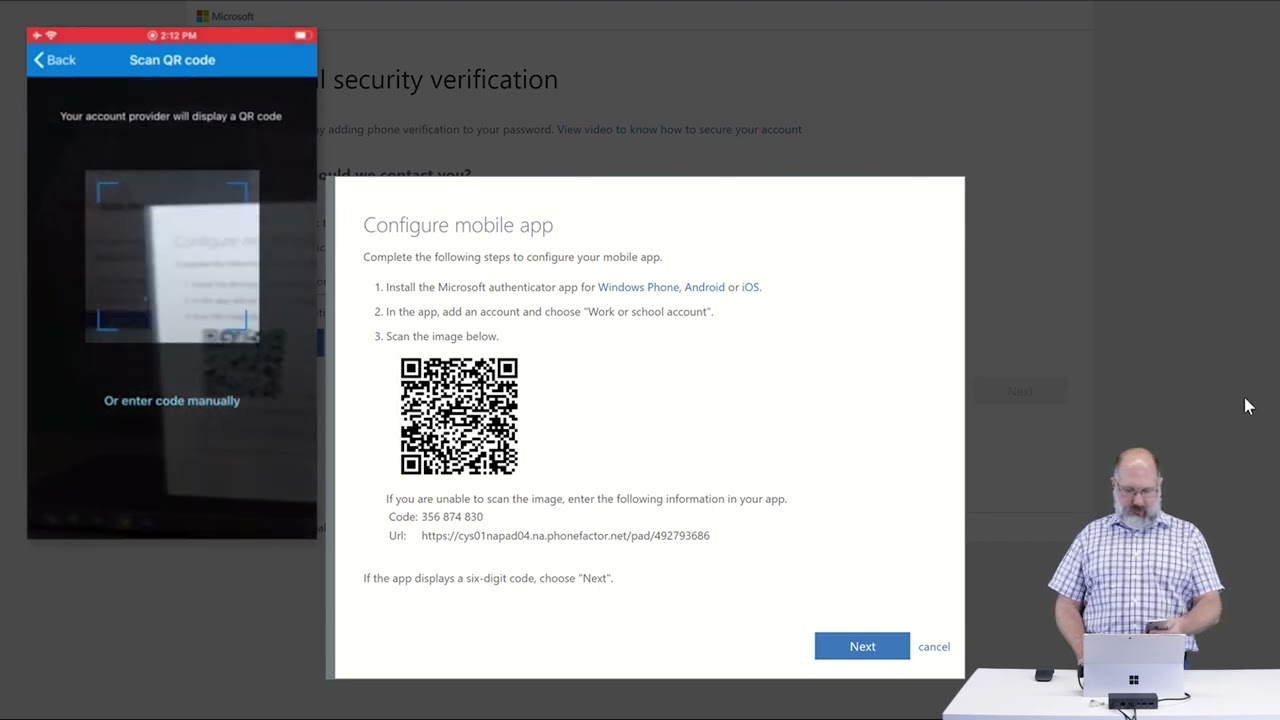Tap the battery icon in phone status bar
This screenshot has width=1280, height=720.
(300, 36)
